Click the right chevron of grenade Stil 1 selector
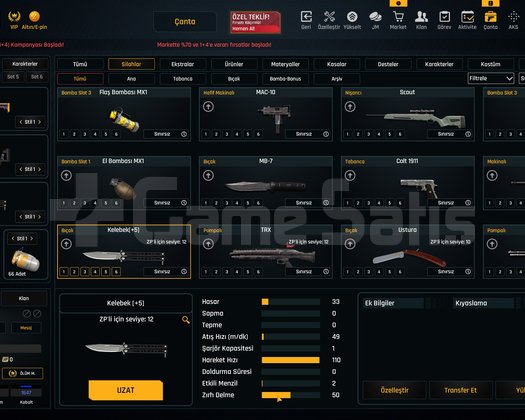525x420 pixels. [x=32, y=238]
